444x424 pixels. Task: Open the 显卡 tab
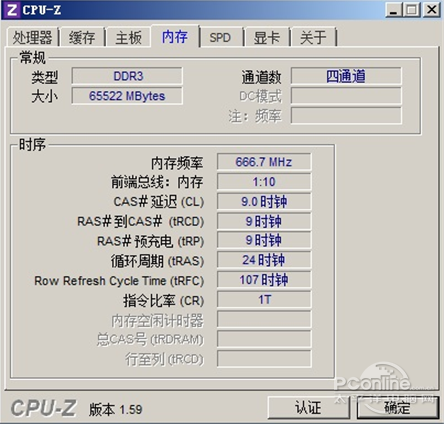(x=267, y=37)
